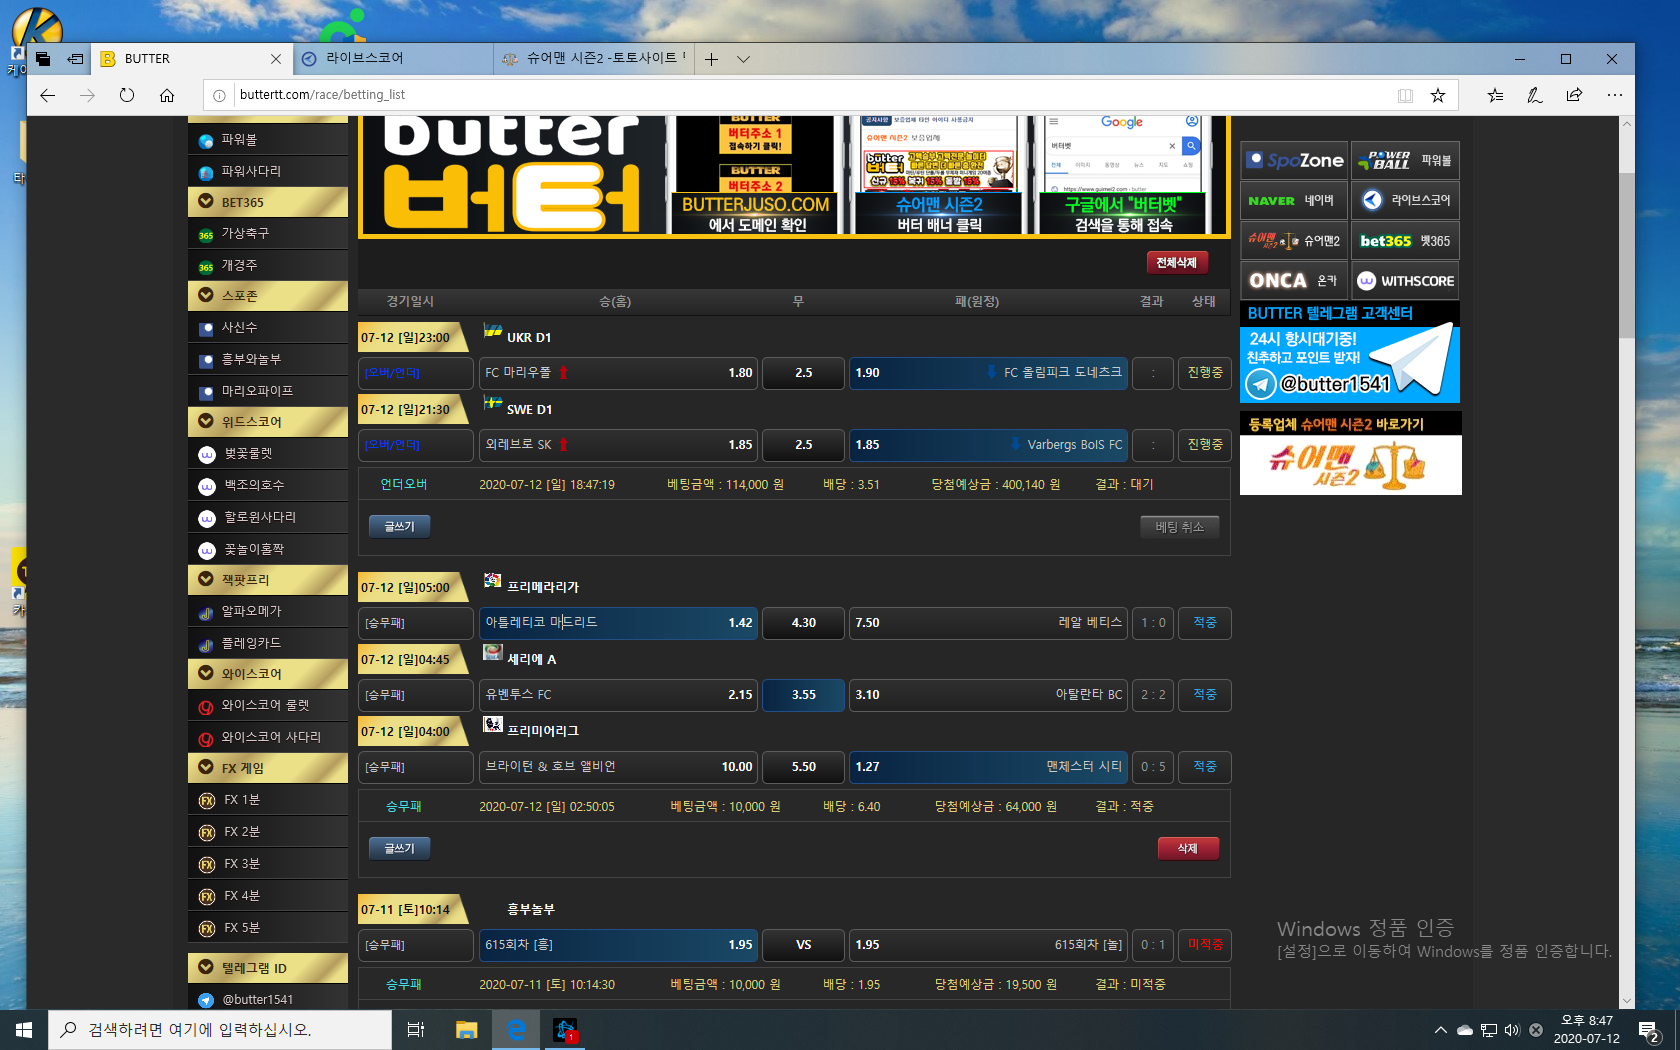Click the 베팅 취소 button
Screen dimensions: 1680x1050
pos(1179,527)
